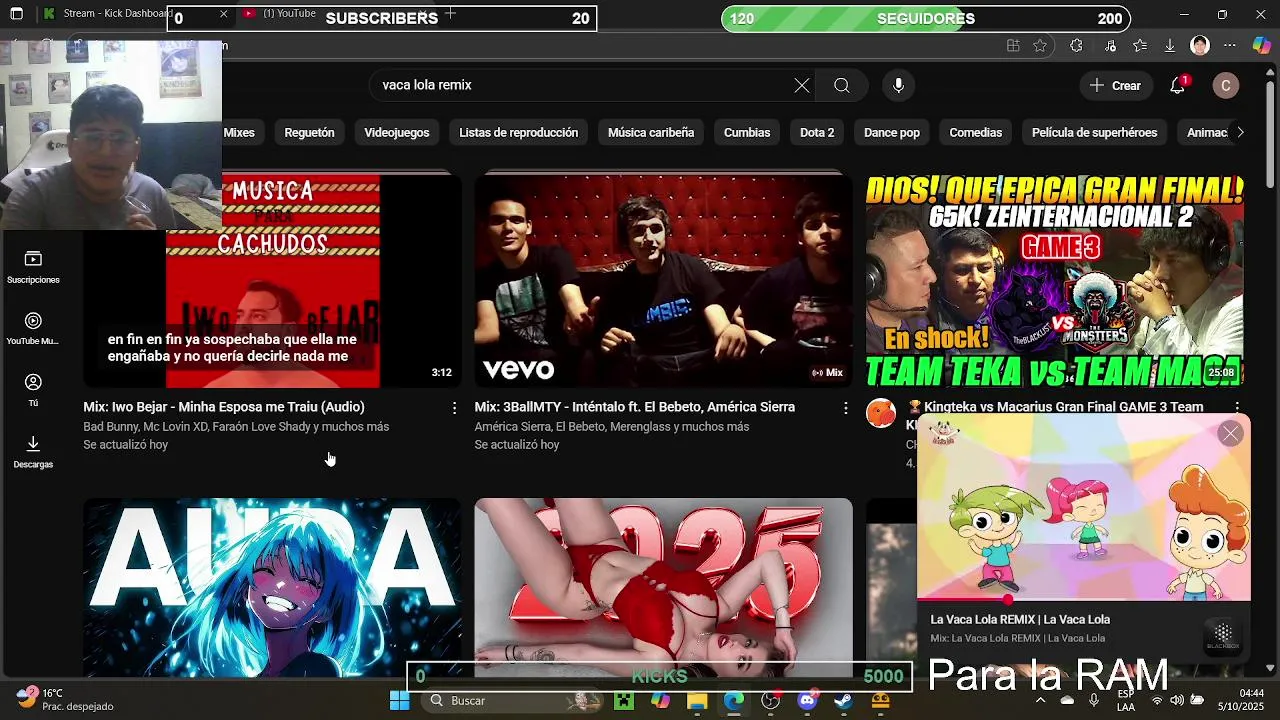Open options menu for 3BallMTY mix

pyautogui.click(x=845, y=408)
